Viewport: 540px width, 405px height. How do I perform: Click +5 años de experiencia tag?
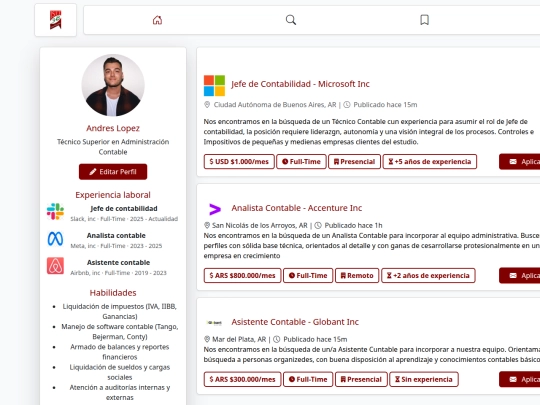tap(430, 162)
